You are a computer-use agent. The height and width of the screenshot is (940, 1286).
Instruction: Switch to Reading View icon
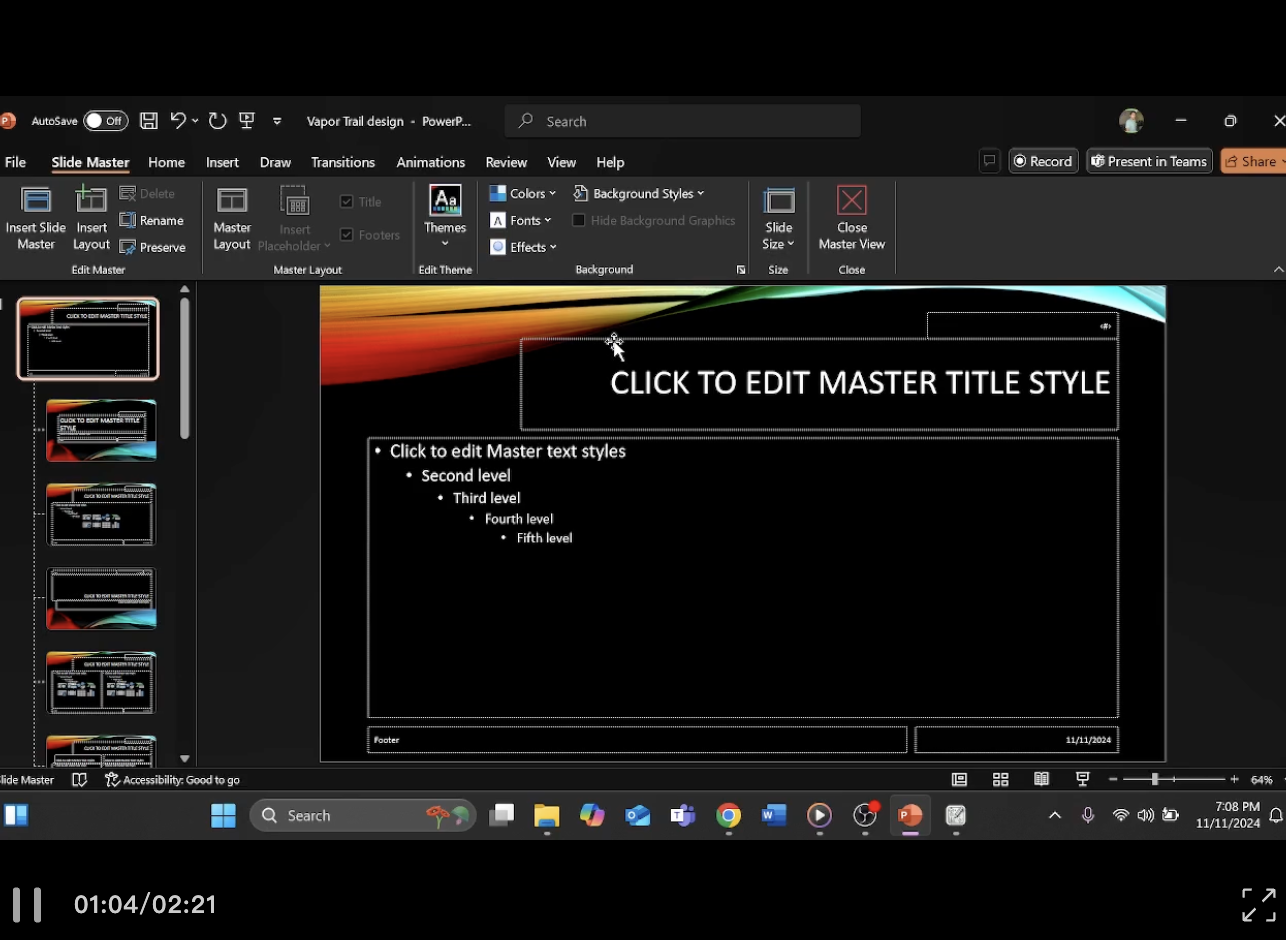click(x=1041, y=780)
